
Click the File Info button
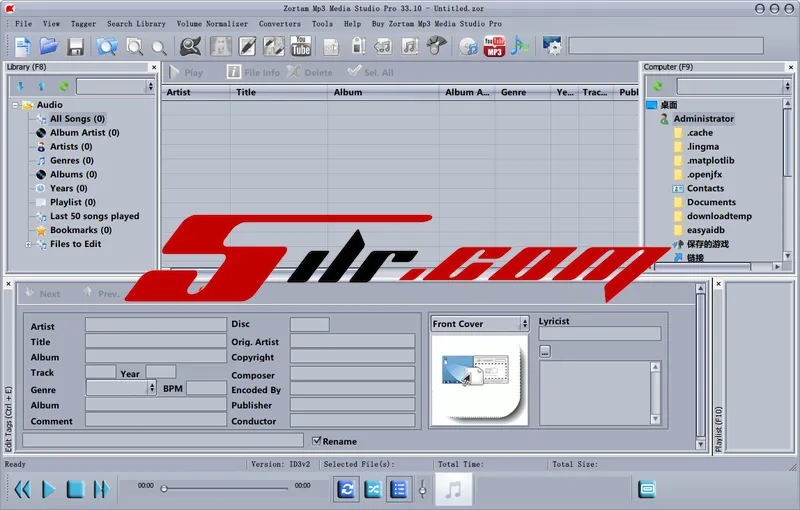pyautogui.click(x=254, y=72)
